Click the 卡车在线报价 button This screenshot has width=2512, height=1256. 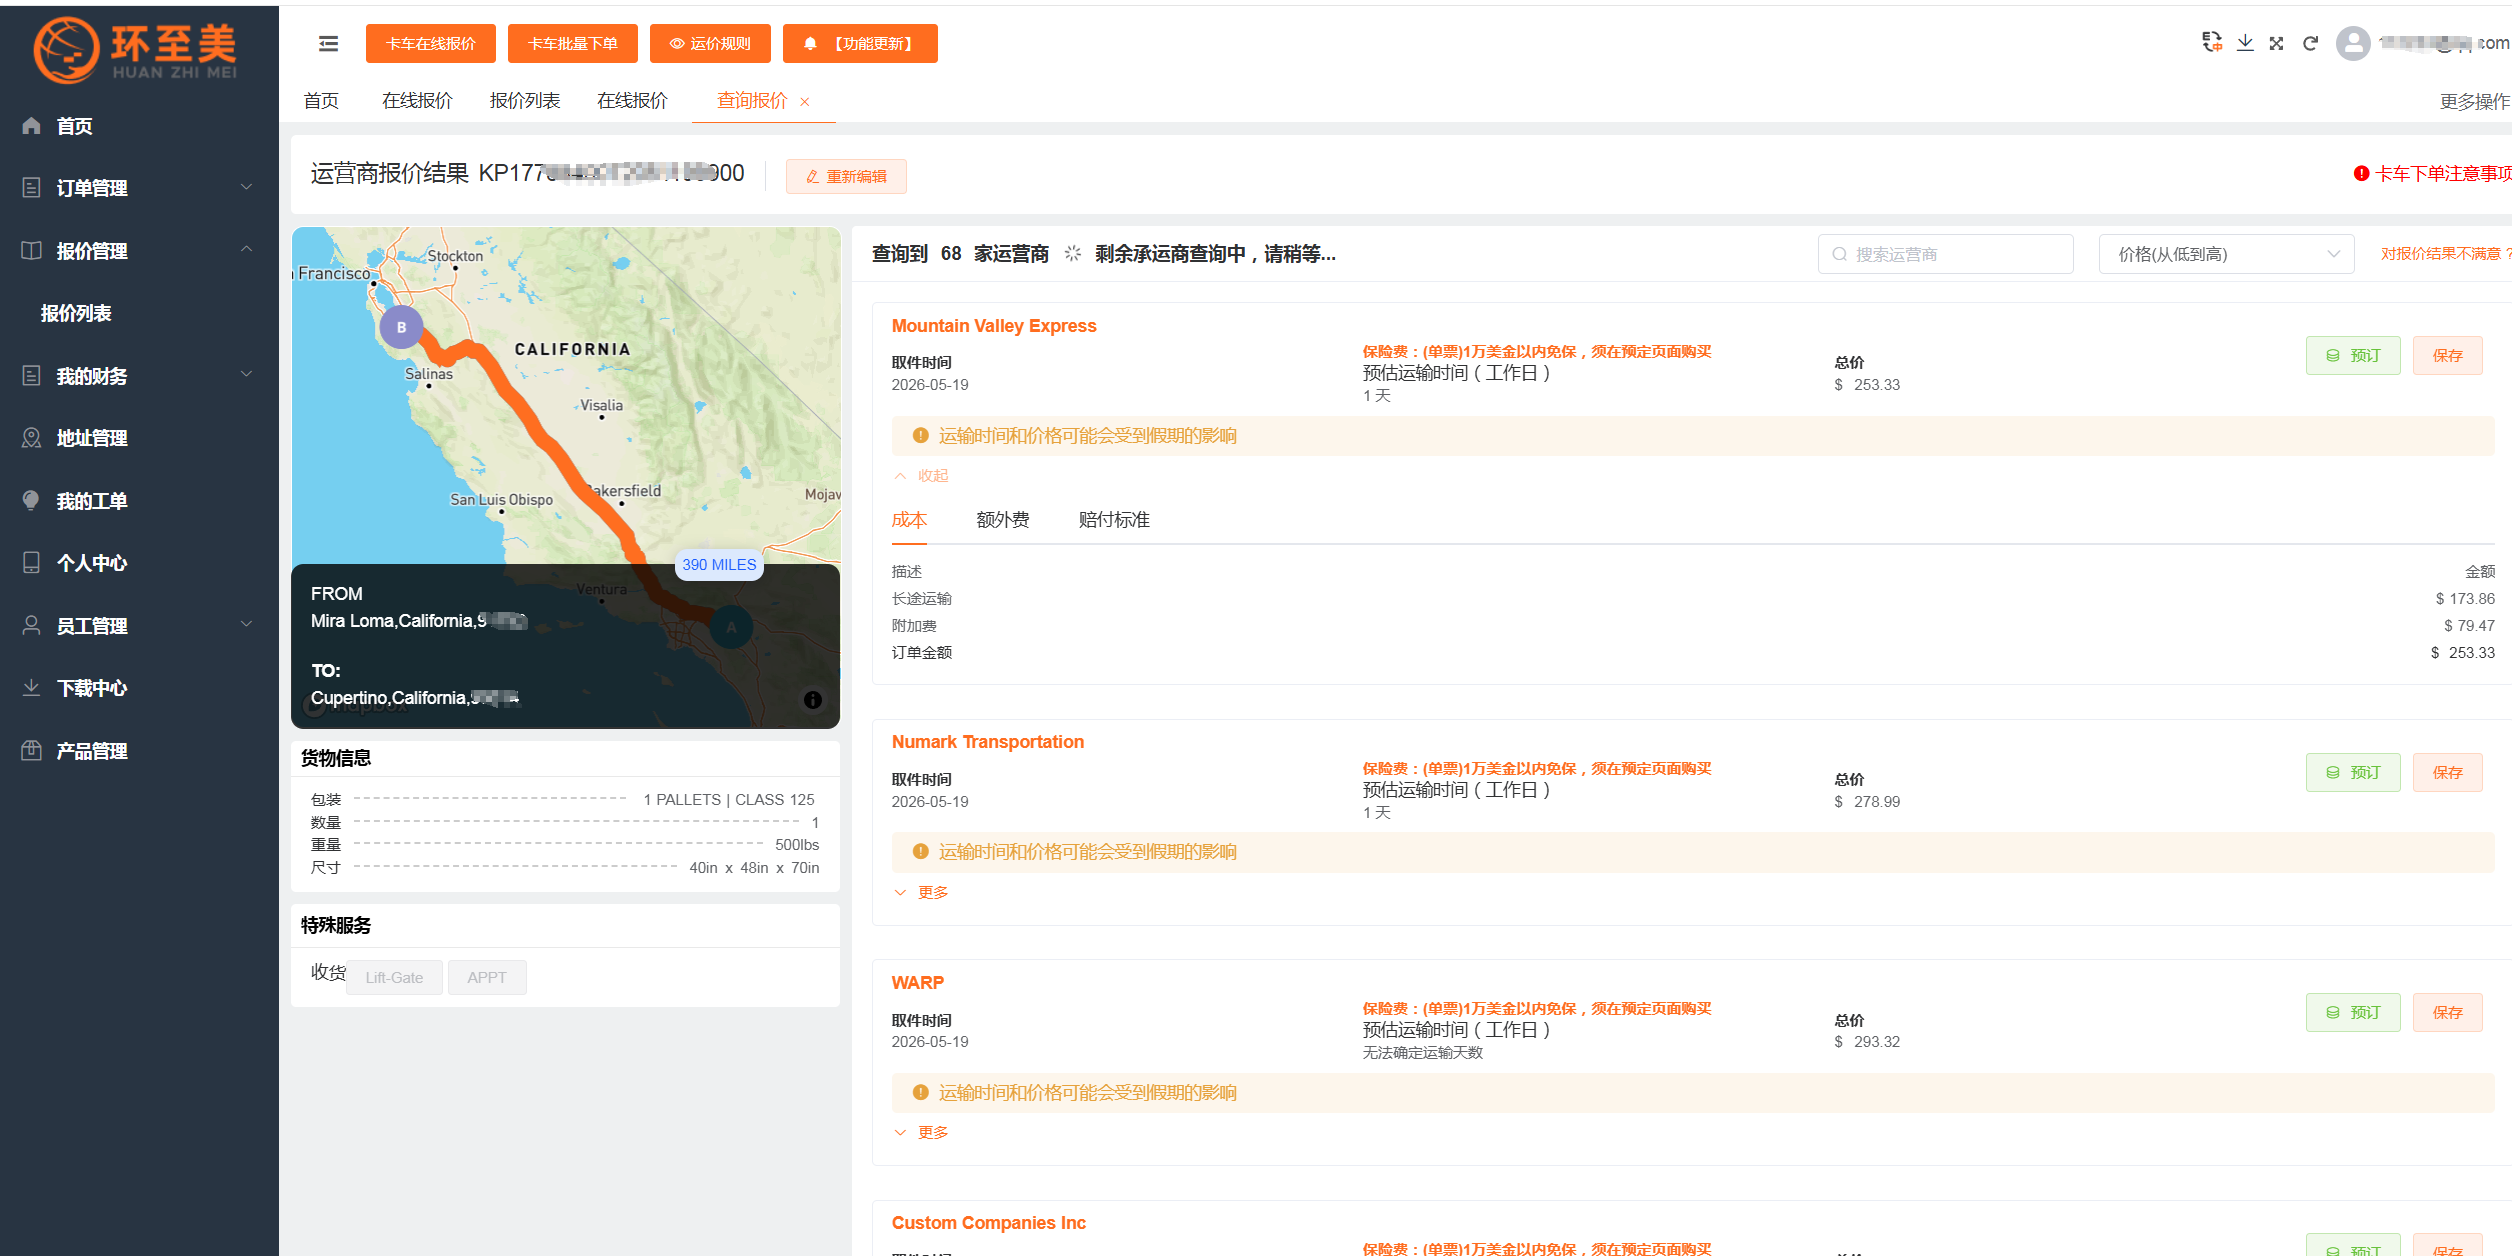tap(431, 44)
